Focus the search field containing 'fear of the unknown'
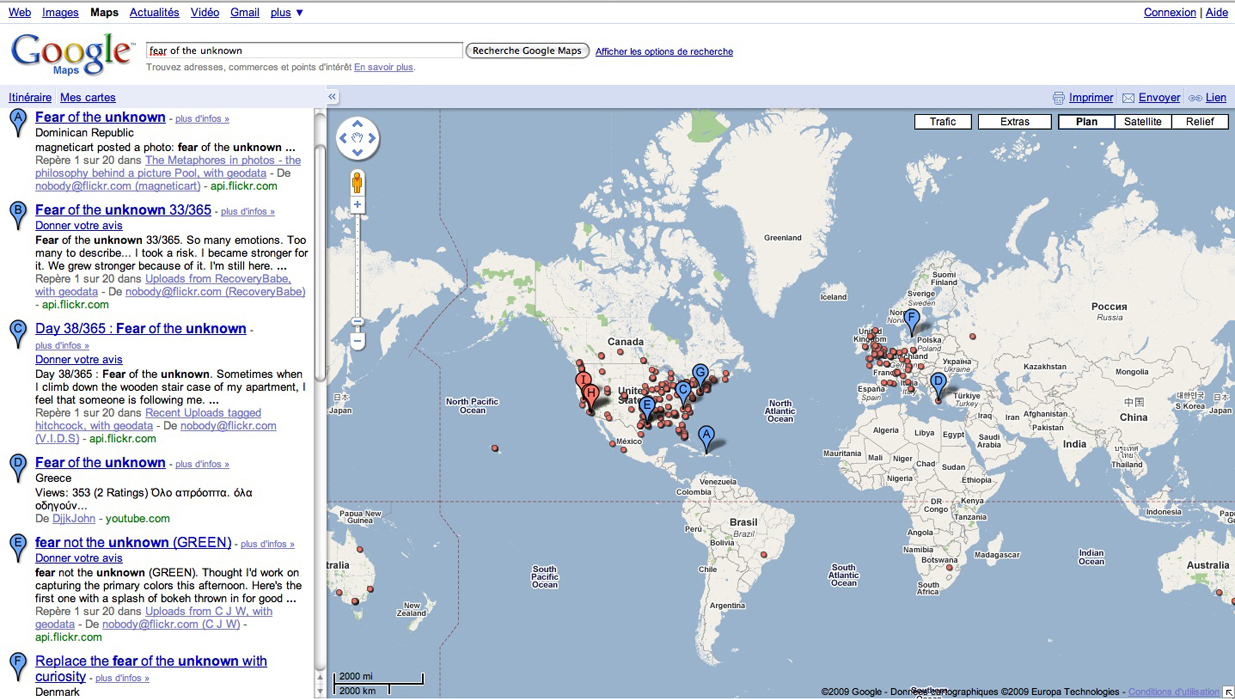 click(304, 50)
